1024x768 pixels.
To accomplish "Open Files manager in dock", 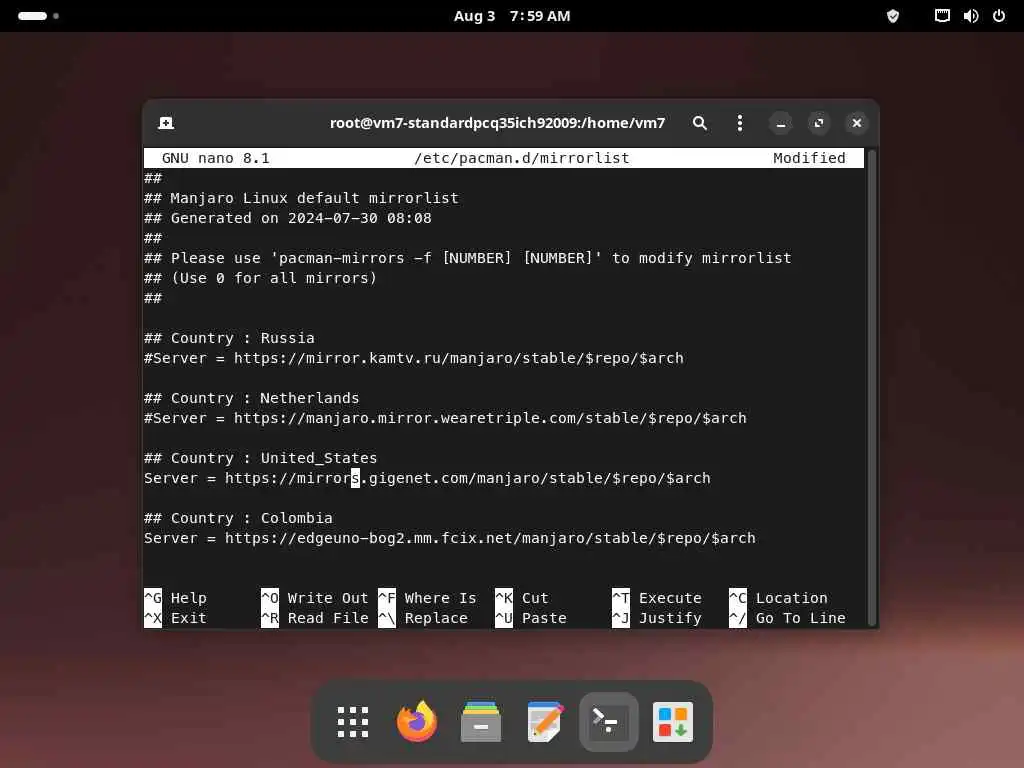I will pos(481,722).
